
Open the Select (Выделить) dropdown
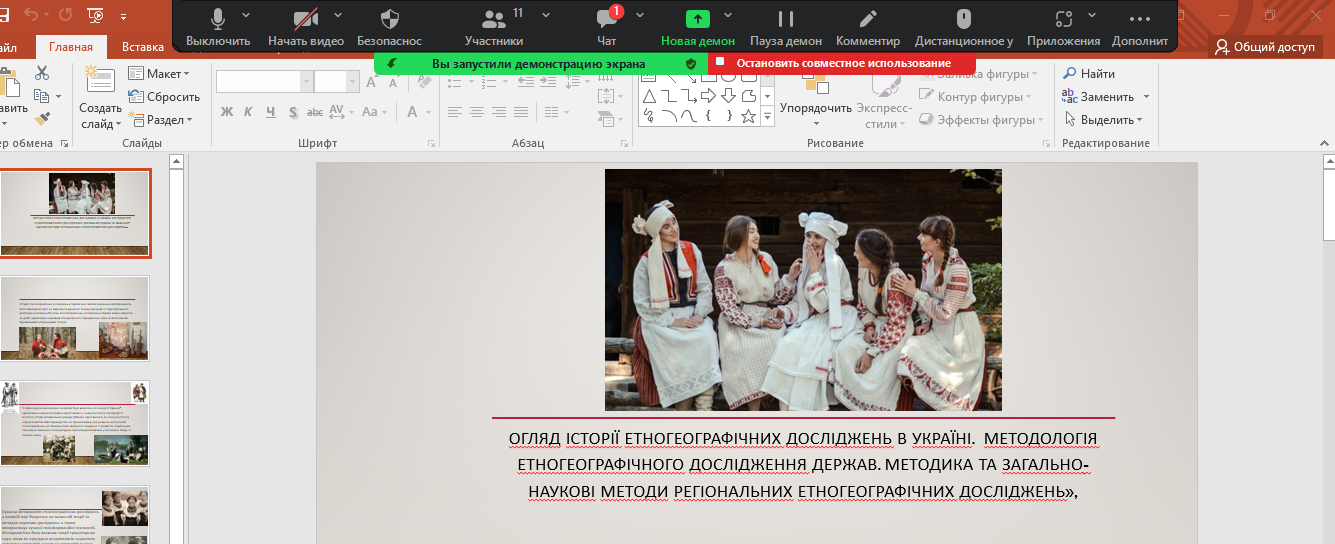[1105, 120]
